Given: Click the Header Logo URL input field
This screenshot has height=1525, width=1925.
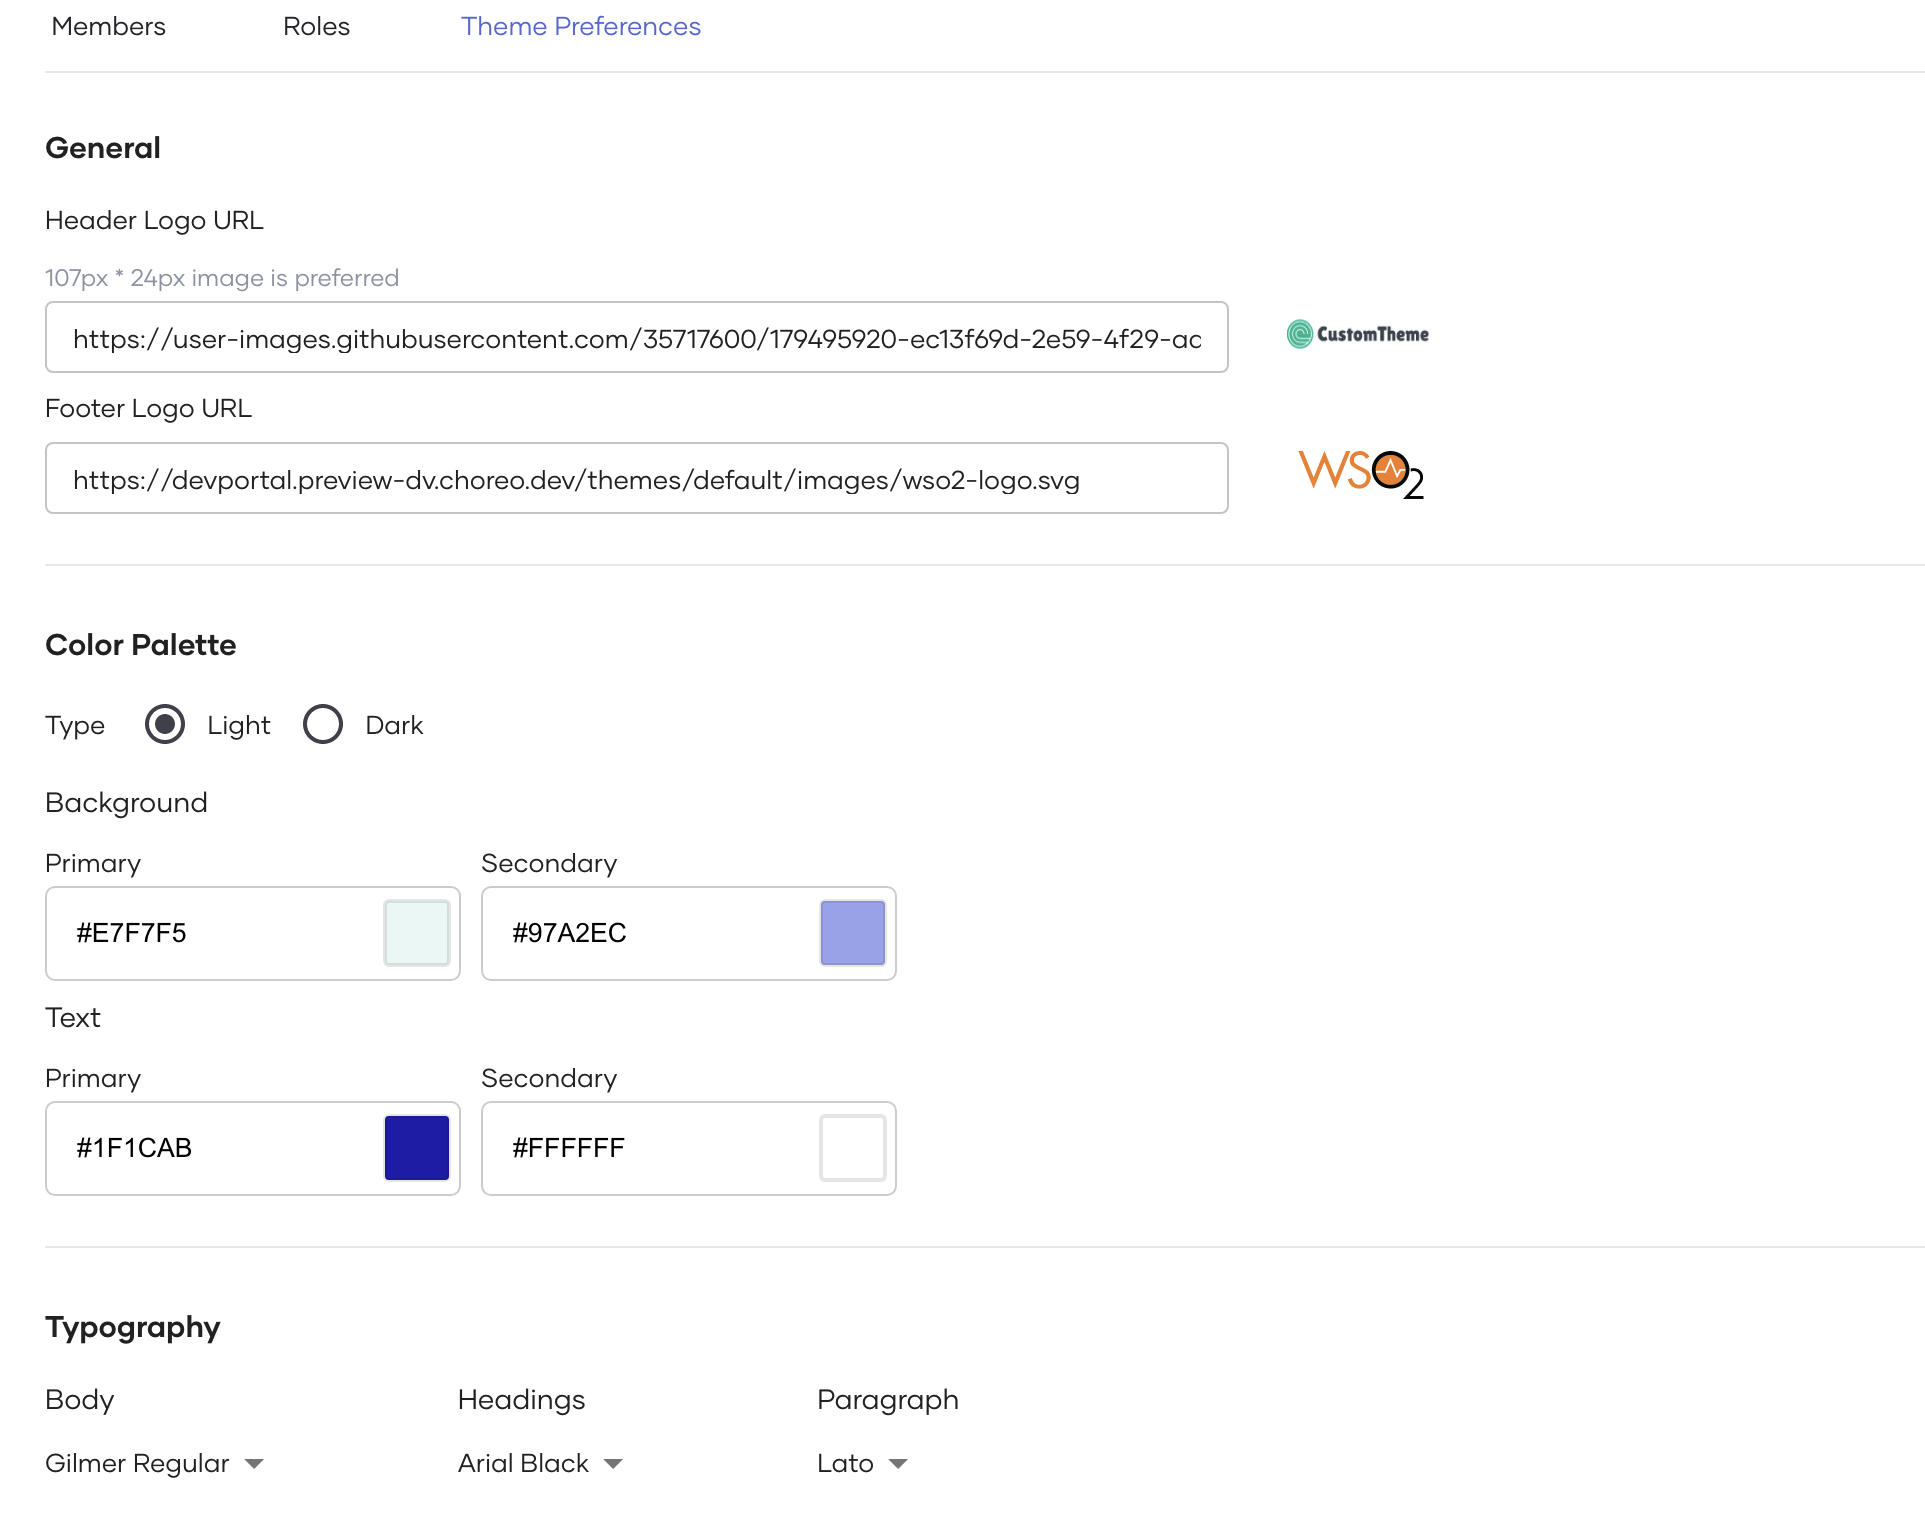Looking at the screenshot, I should click(636, 338).
